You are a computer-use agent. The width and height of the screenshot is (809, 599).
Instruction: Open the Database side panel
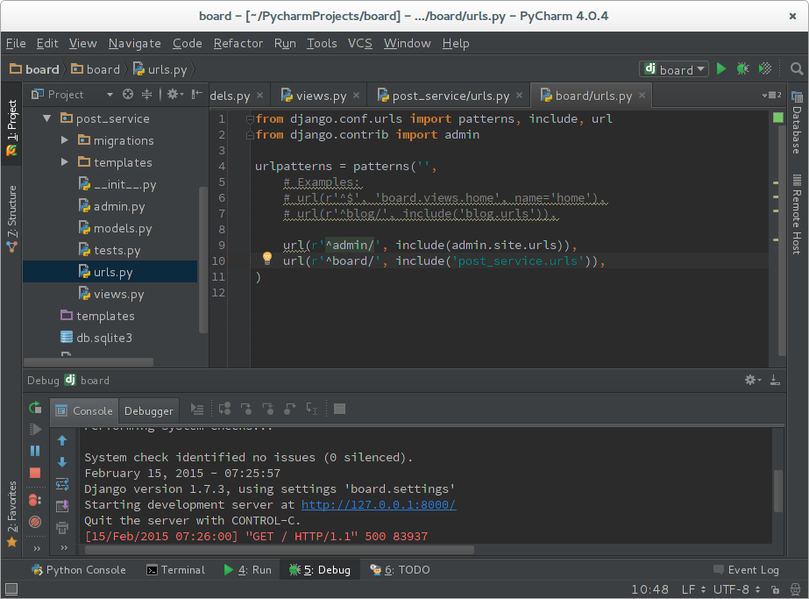click(797, 123)
